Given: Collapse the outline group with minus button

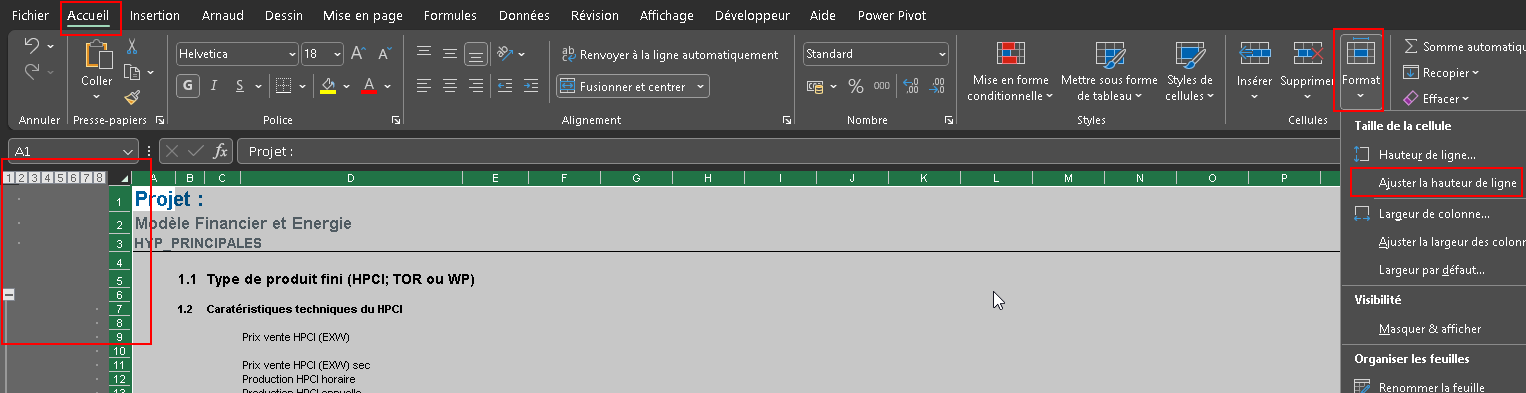Looking at the screenshot, I should click(x=9, y=295).
